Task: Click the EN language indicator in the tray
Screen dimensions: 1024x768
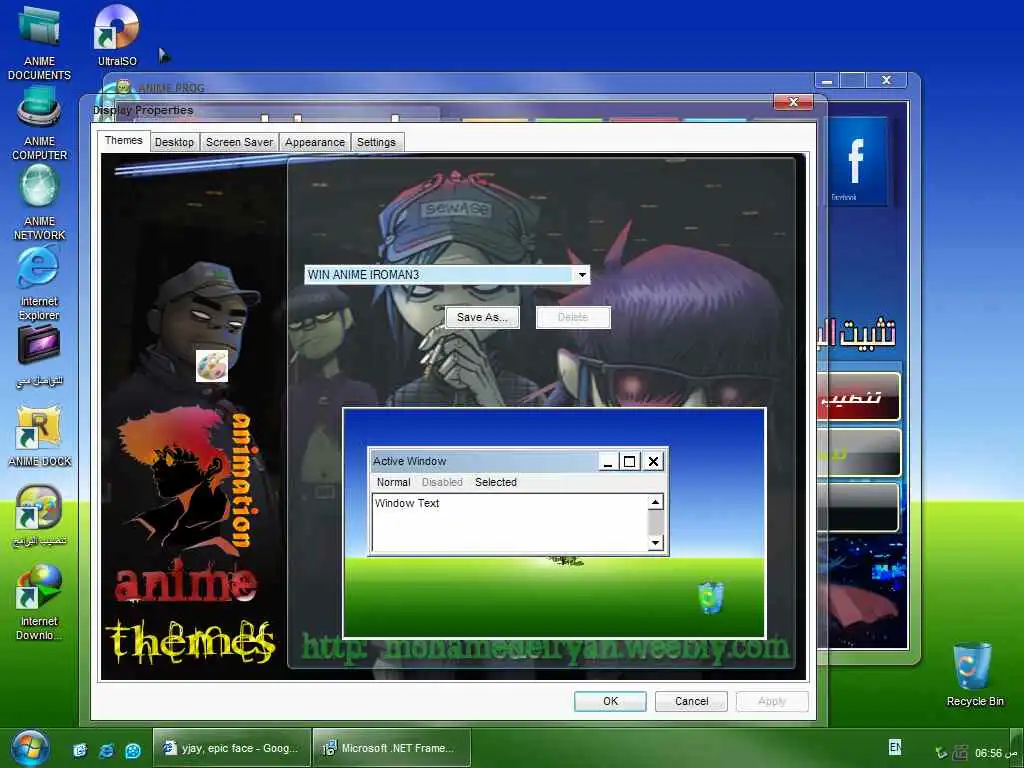Action: tap(895, 746)
